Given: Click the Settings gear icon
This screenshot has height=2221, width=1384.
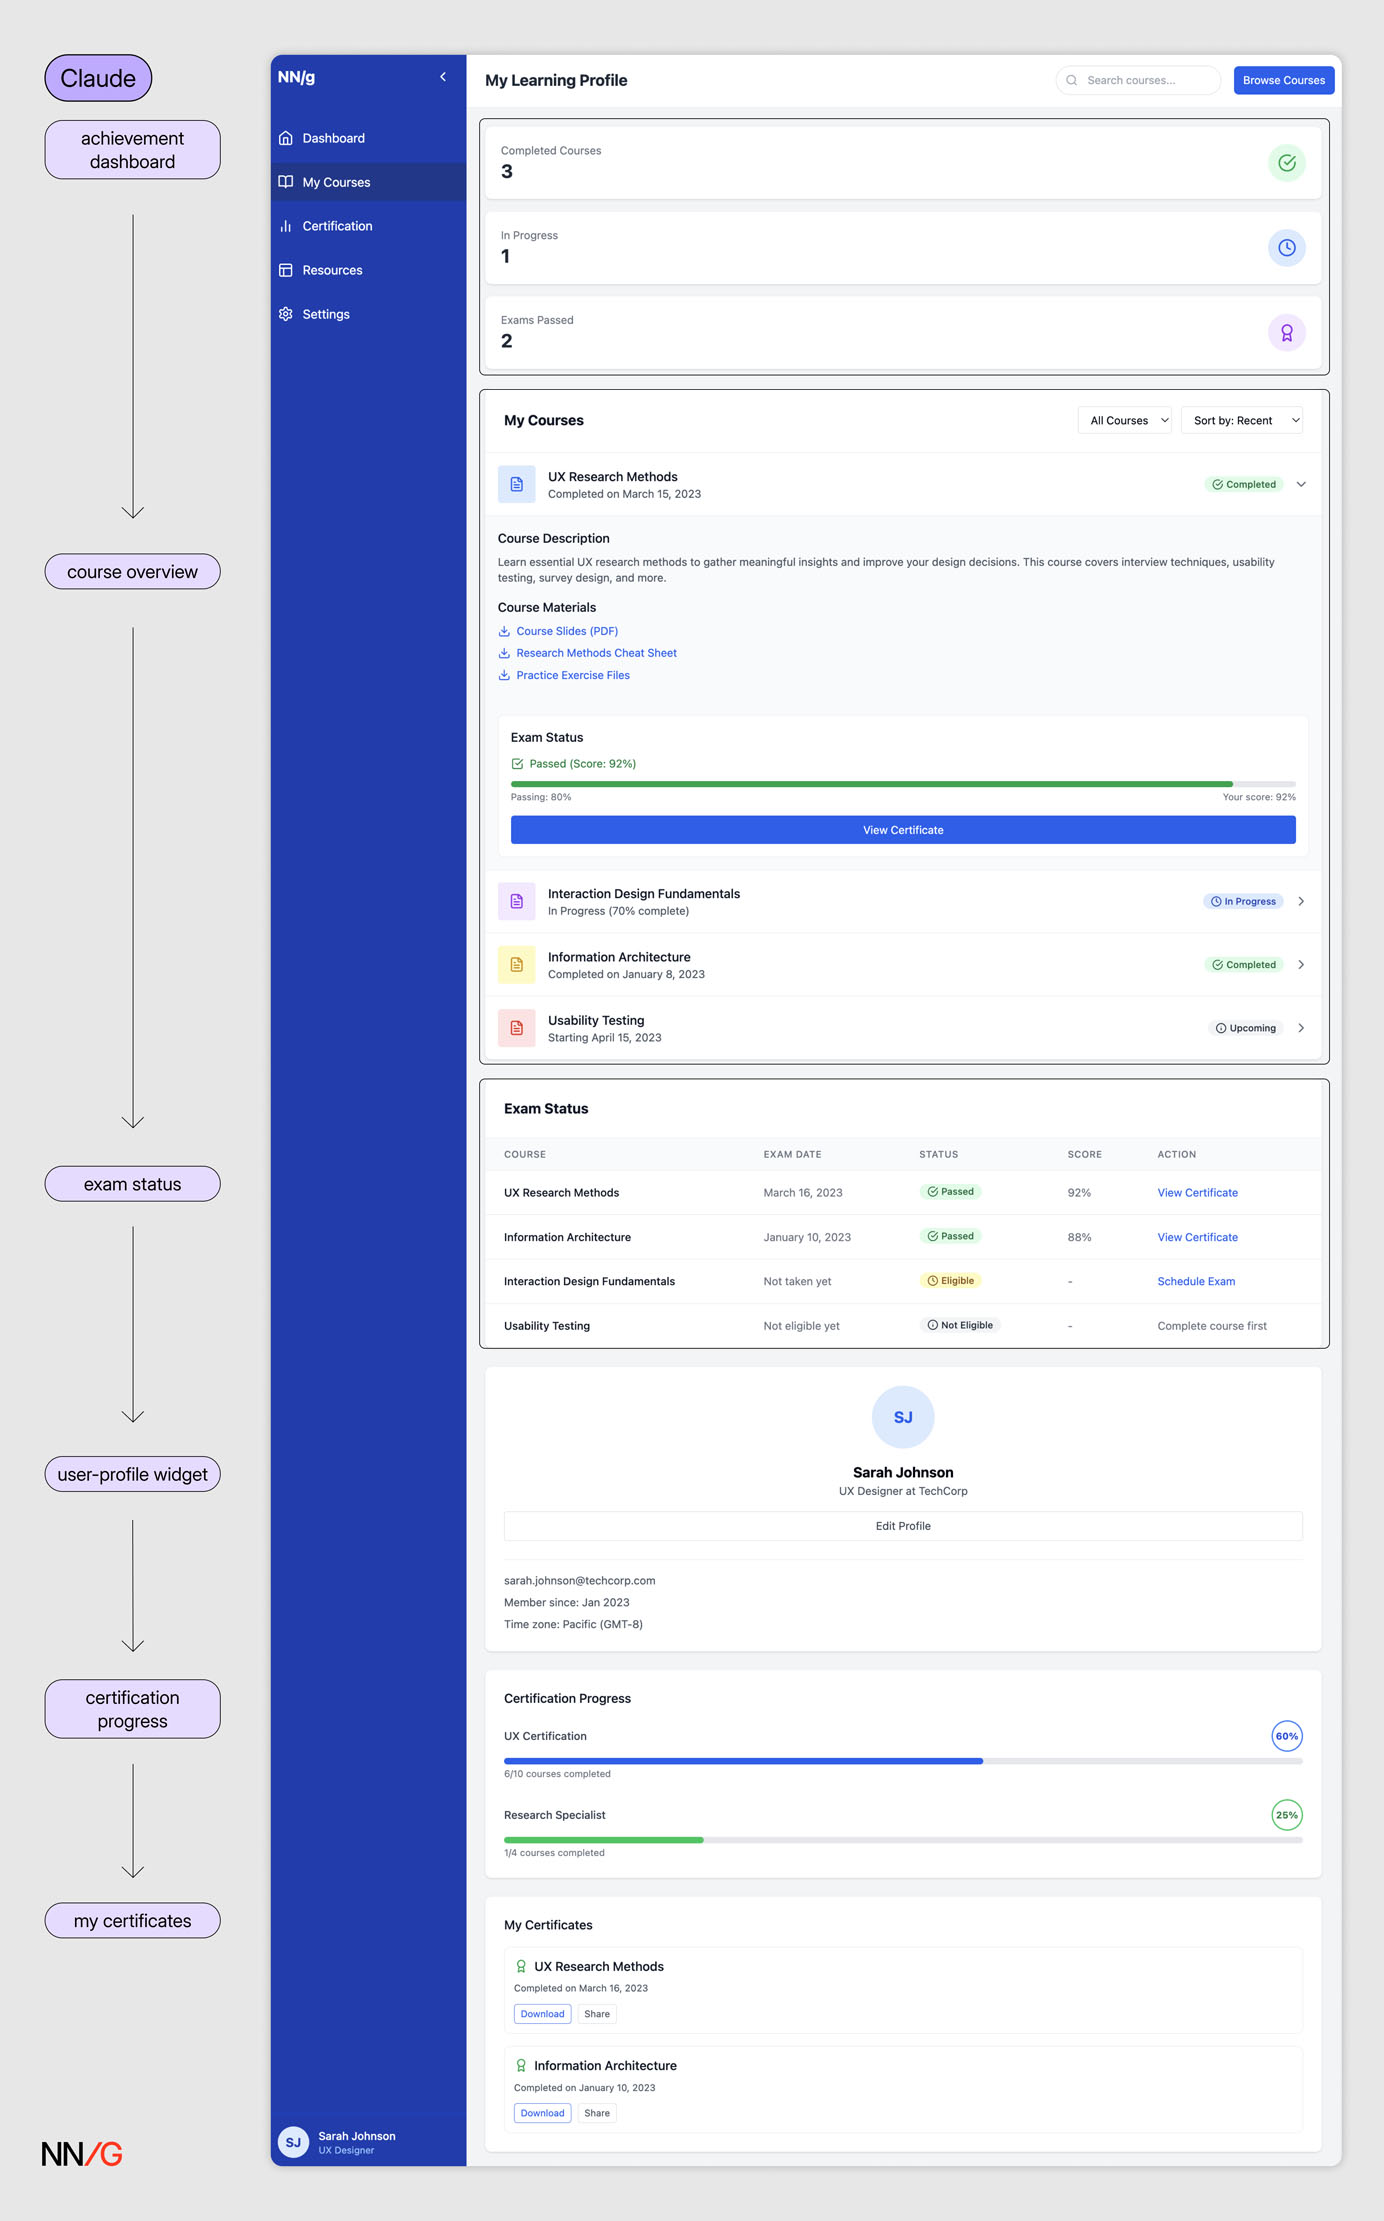Looking at the screenshot, I should point(286,314).
